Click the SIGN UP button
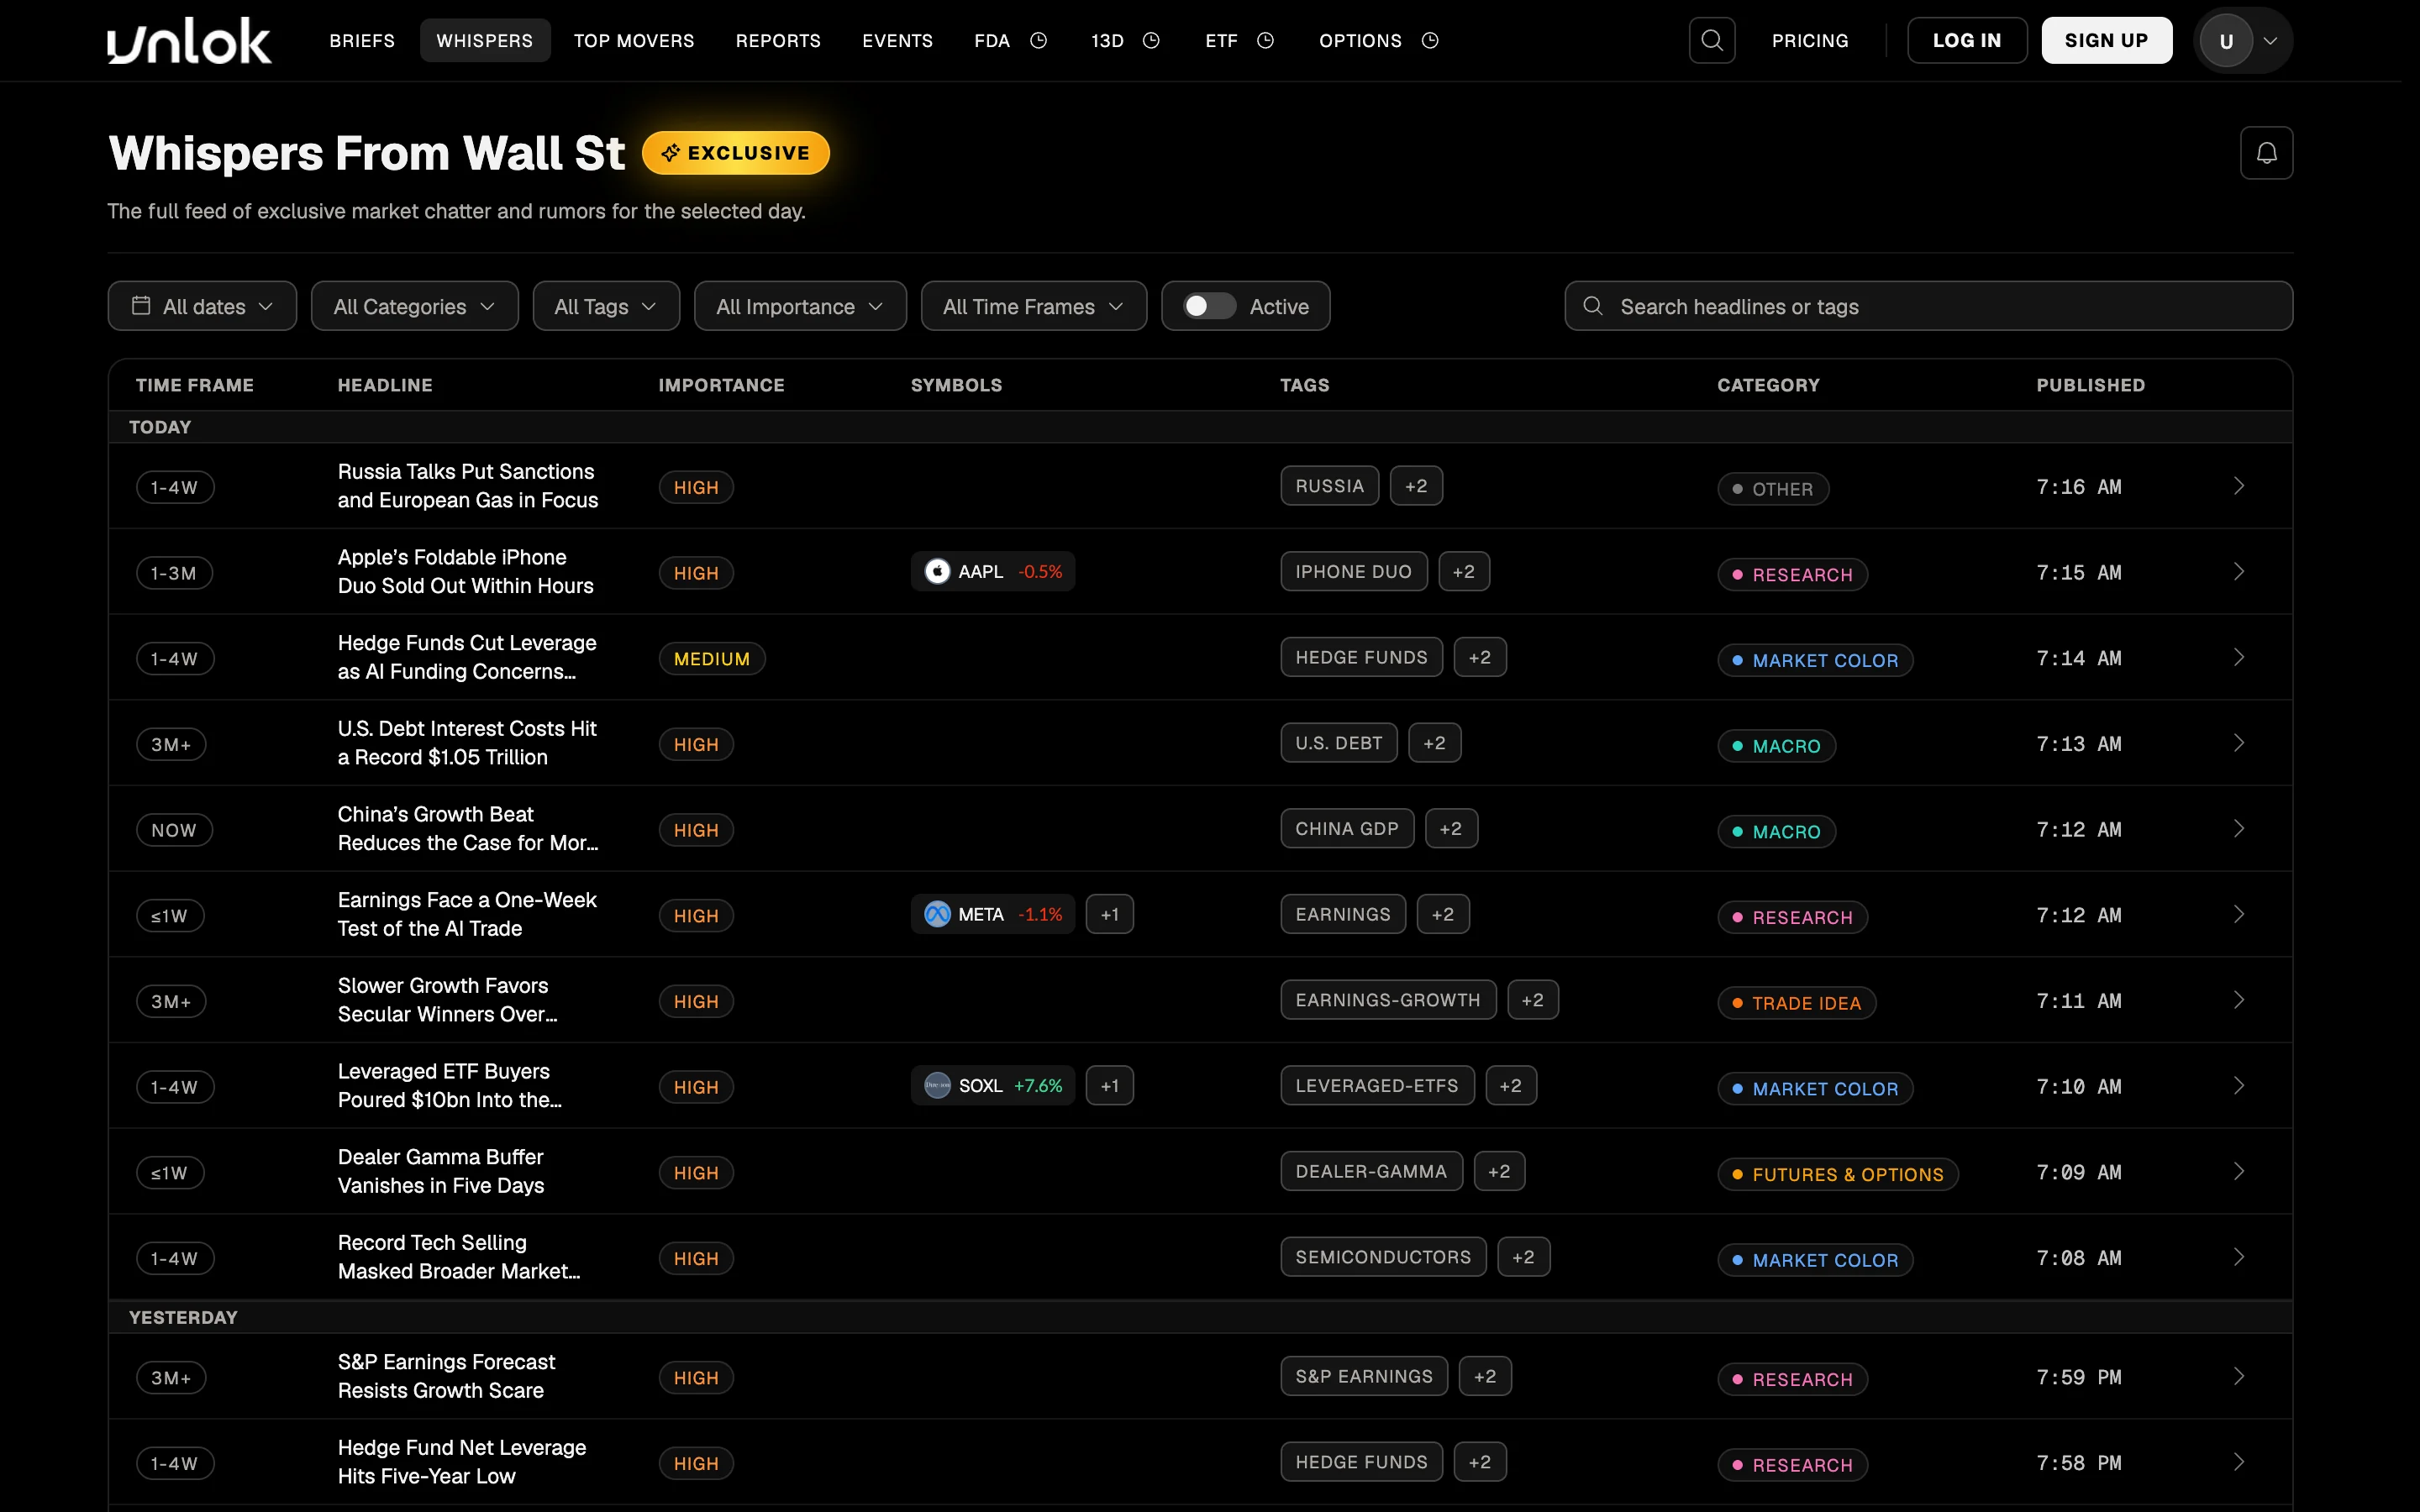The width and height of the screenshot is (2420, 1512). pyautogui.click(x=2106, y=41)
